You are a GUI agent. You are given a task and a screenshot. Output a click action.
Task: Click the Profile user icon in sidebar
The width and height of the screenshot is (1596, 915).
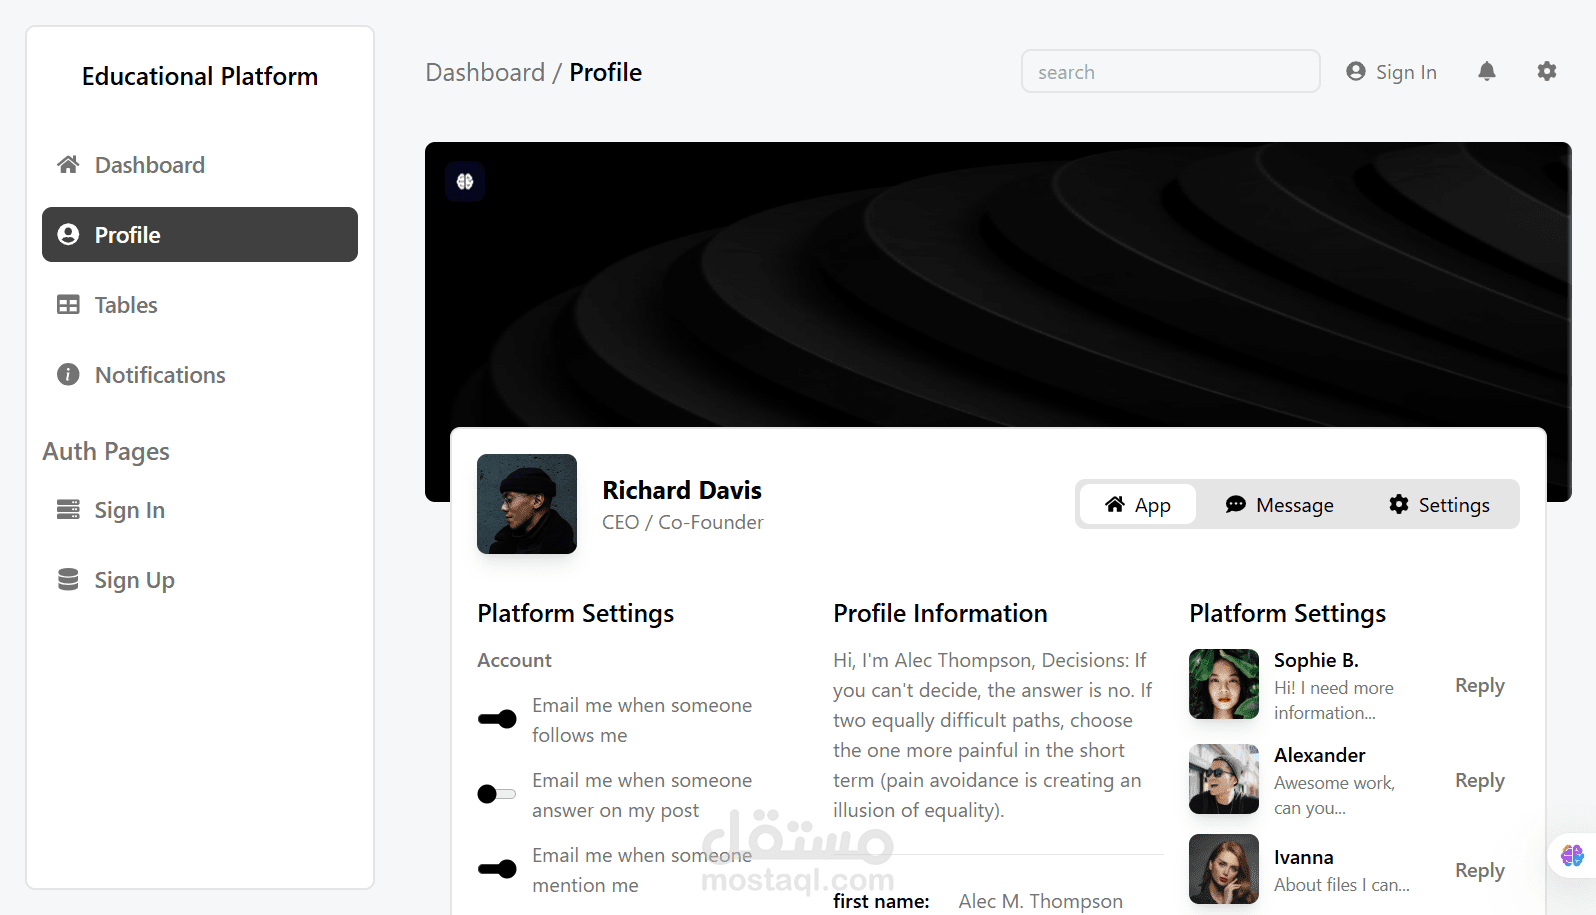(68, 234)
